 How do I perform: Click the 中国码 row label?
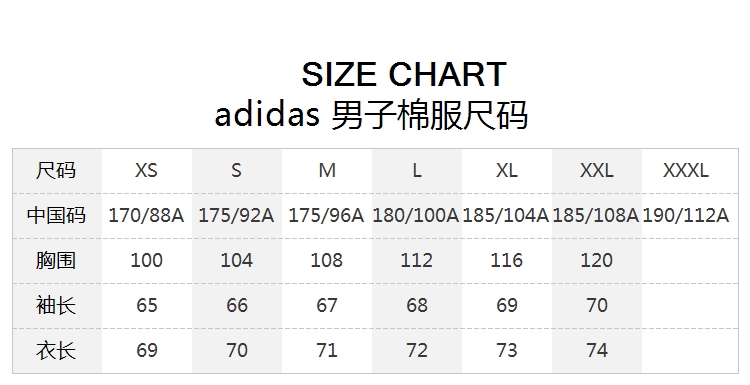56,215
